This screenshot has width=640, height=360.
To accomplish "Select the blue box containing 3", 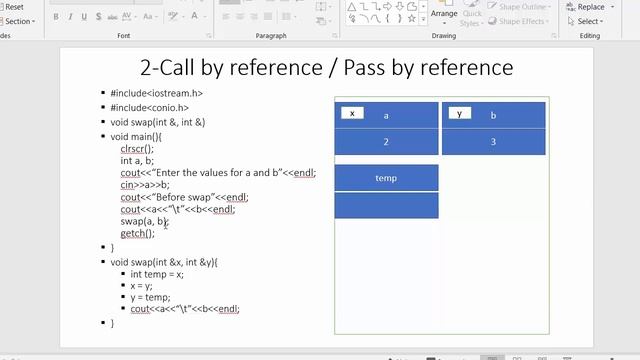I will pyautogui.click(x=493, y=142).
